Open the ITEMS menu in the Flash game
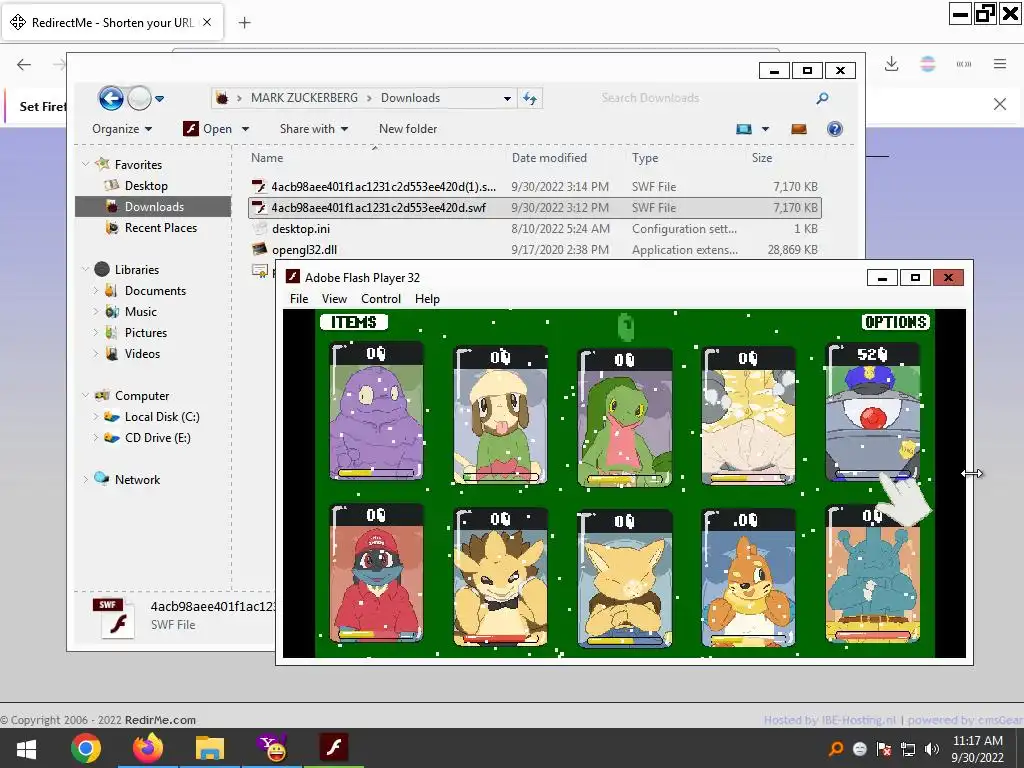Screen dimensions: 1024x768 353,322
